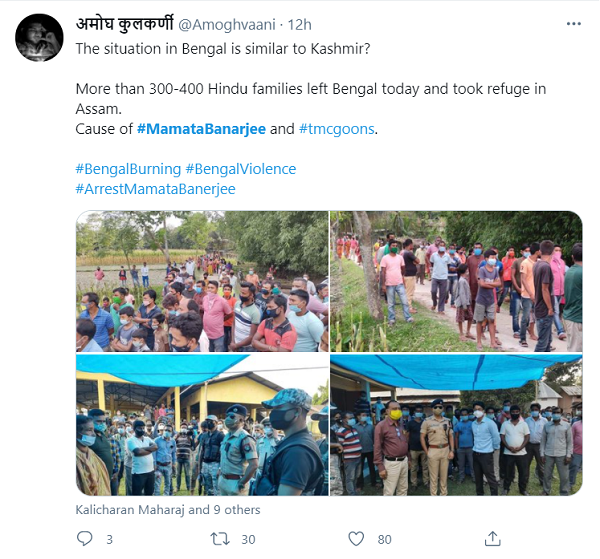View the top-right photo of people on path

point(456,281)
